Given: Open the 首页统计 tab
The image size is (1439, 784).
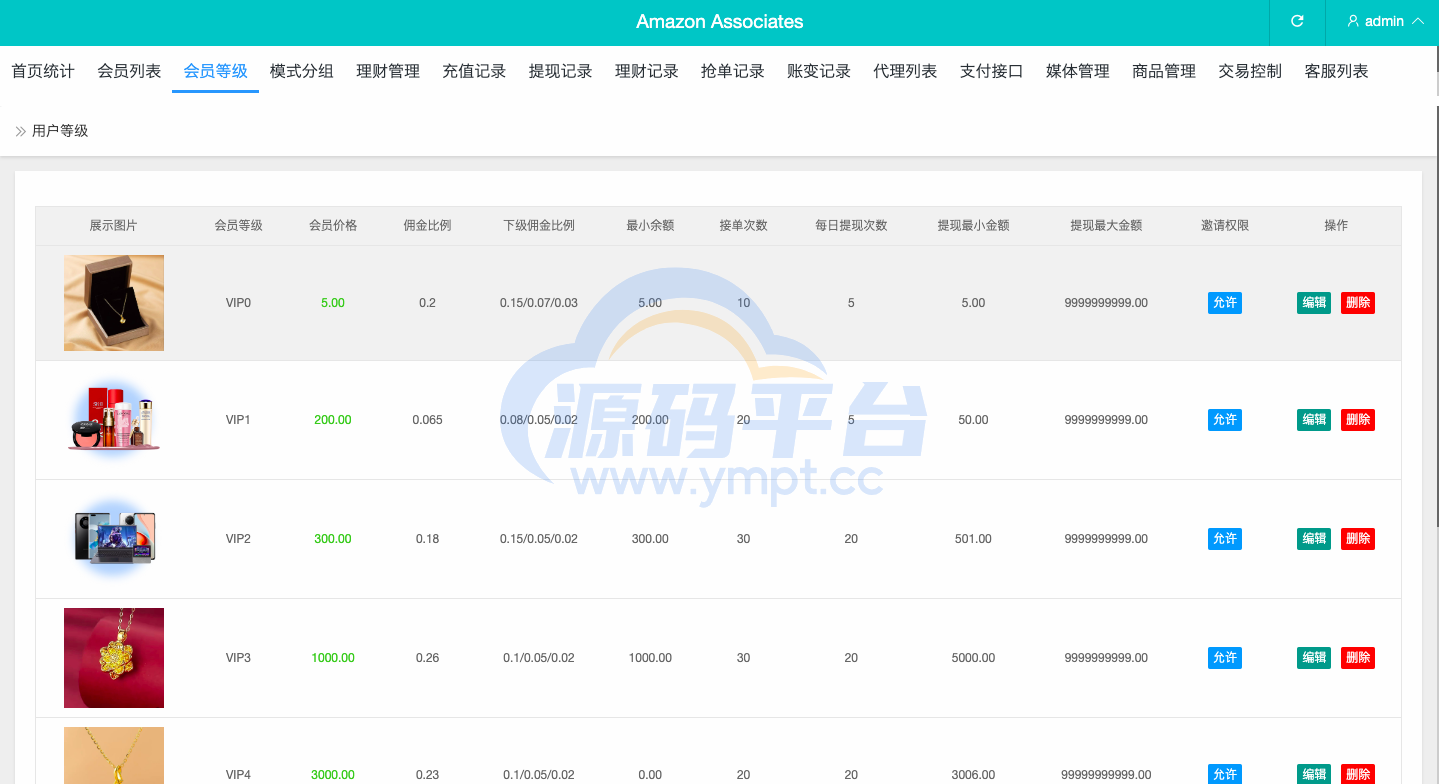Looking at the screenshot, I should click(x=43, y=71).
